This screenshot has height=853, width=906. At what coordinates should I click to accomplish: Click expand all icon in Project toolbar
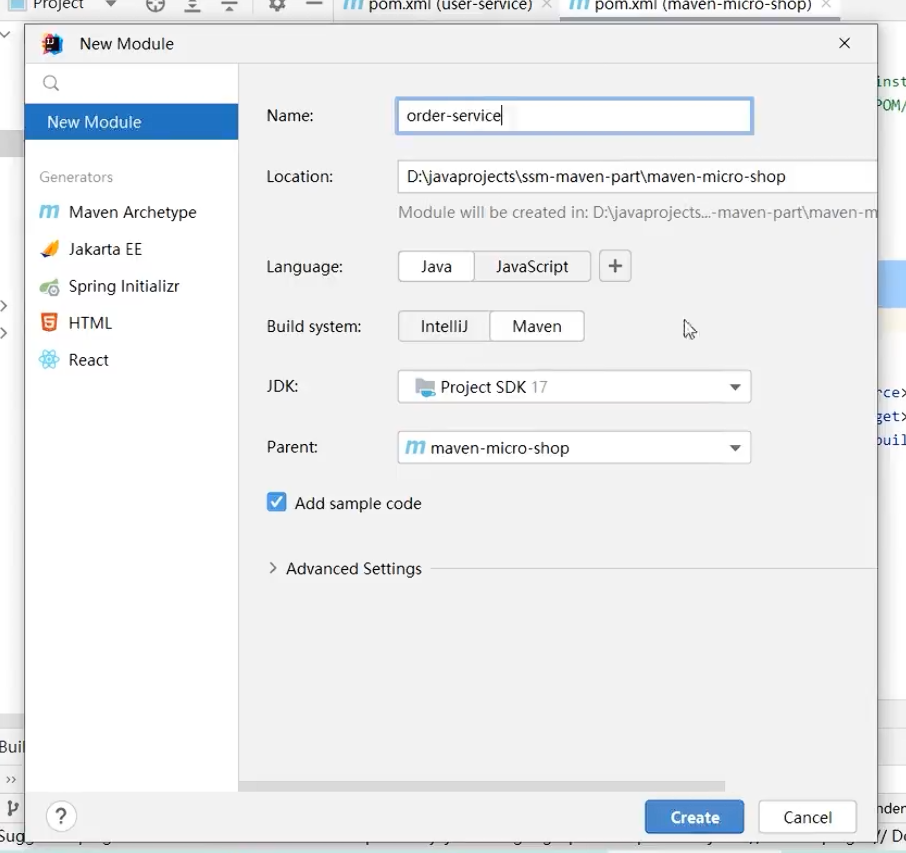pyautogui.click(x=192, y=5)
